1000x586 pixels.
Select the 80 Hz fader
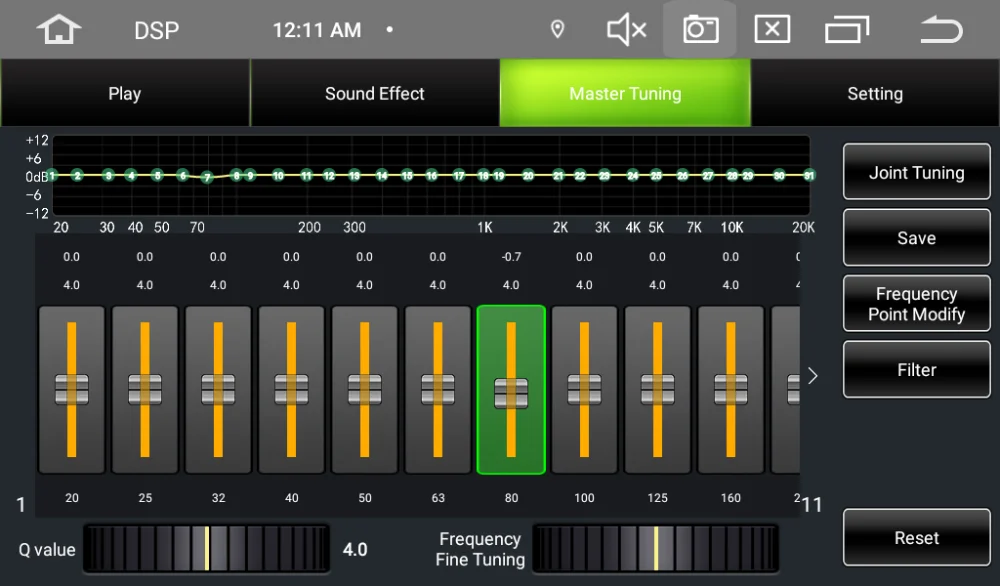(511, 390)
